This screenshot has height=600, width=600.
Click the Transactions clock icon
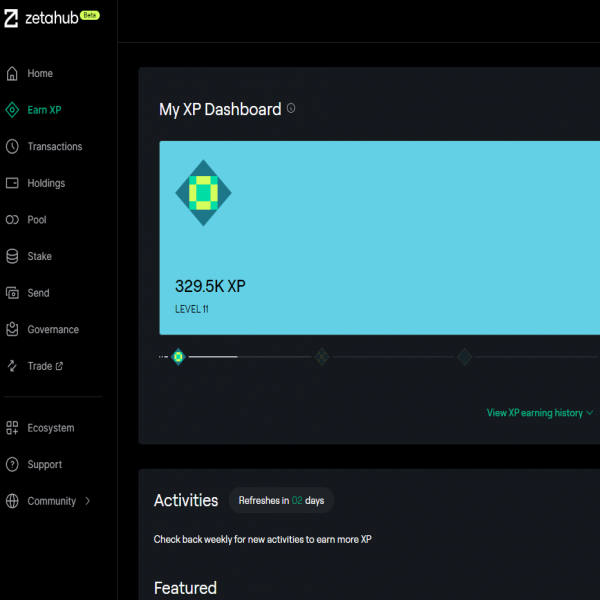[12, 146]
